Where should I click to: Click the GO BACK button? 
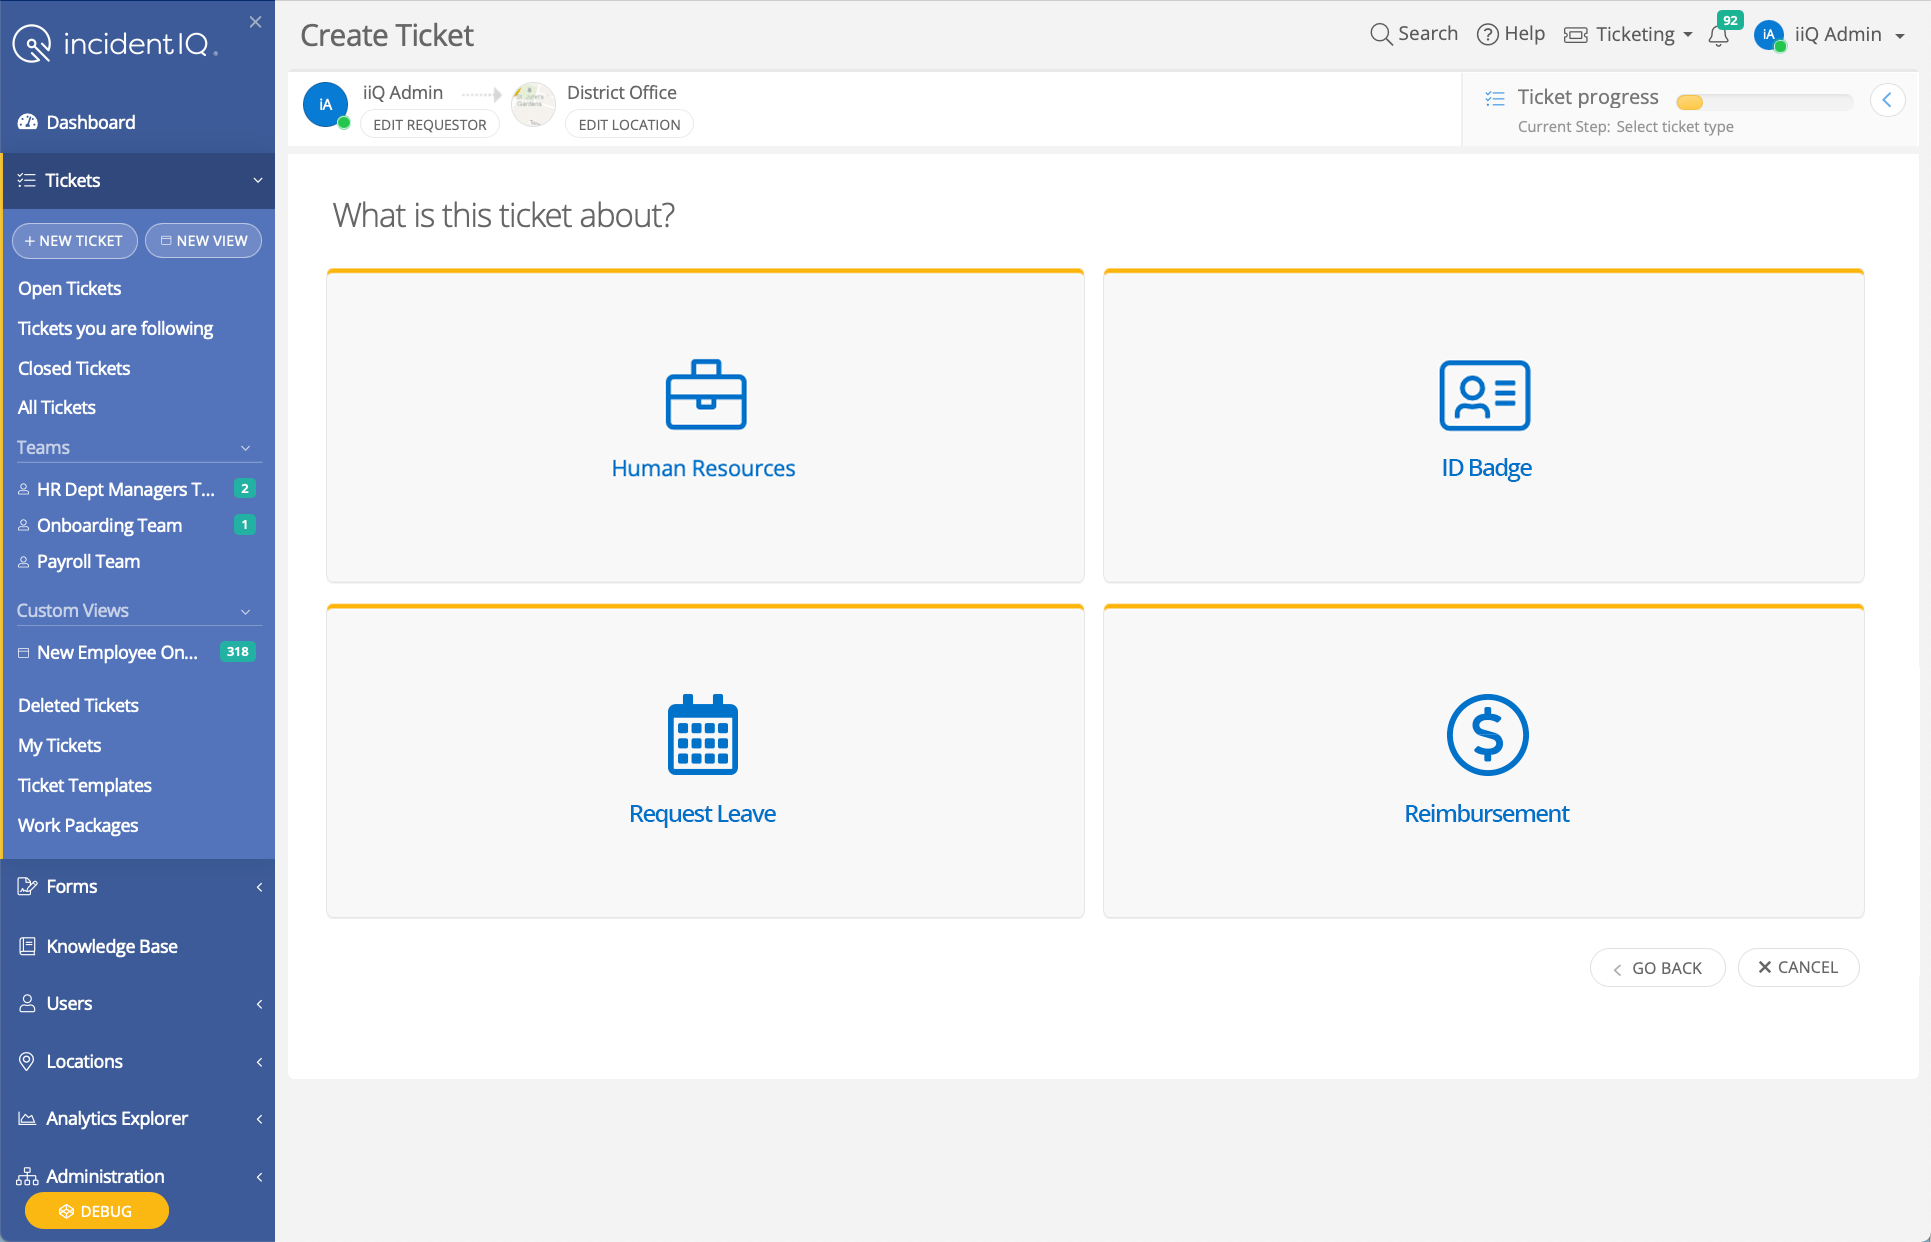tap(1657, 967)
